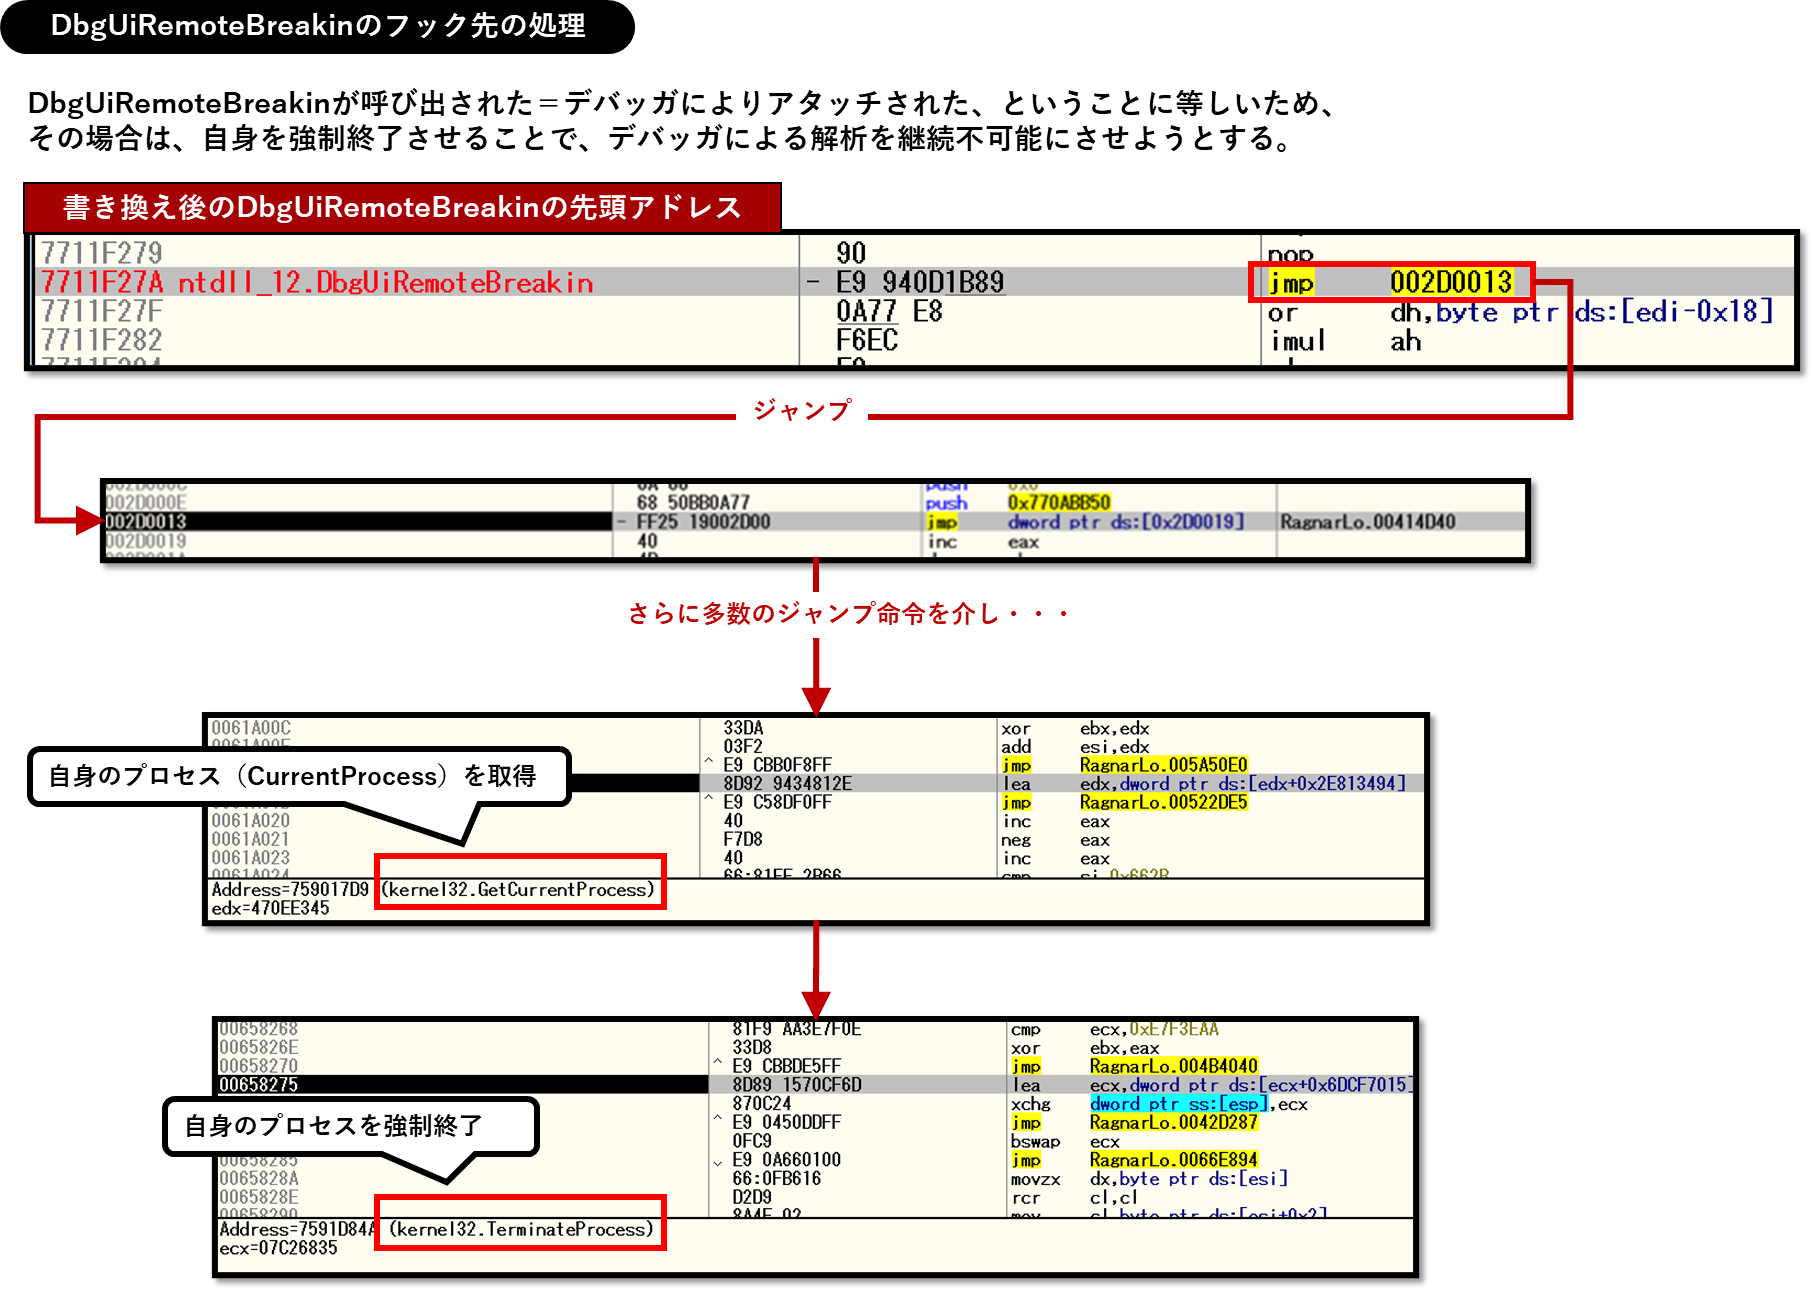The image size is (1813, 1291).
Task: Click the red text about many jump instructions
Action: (848, 613)
